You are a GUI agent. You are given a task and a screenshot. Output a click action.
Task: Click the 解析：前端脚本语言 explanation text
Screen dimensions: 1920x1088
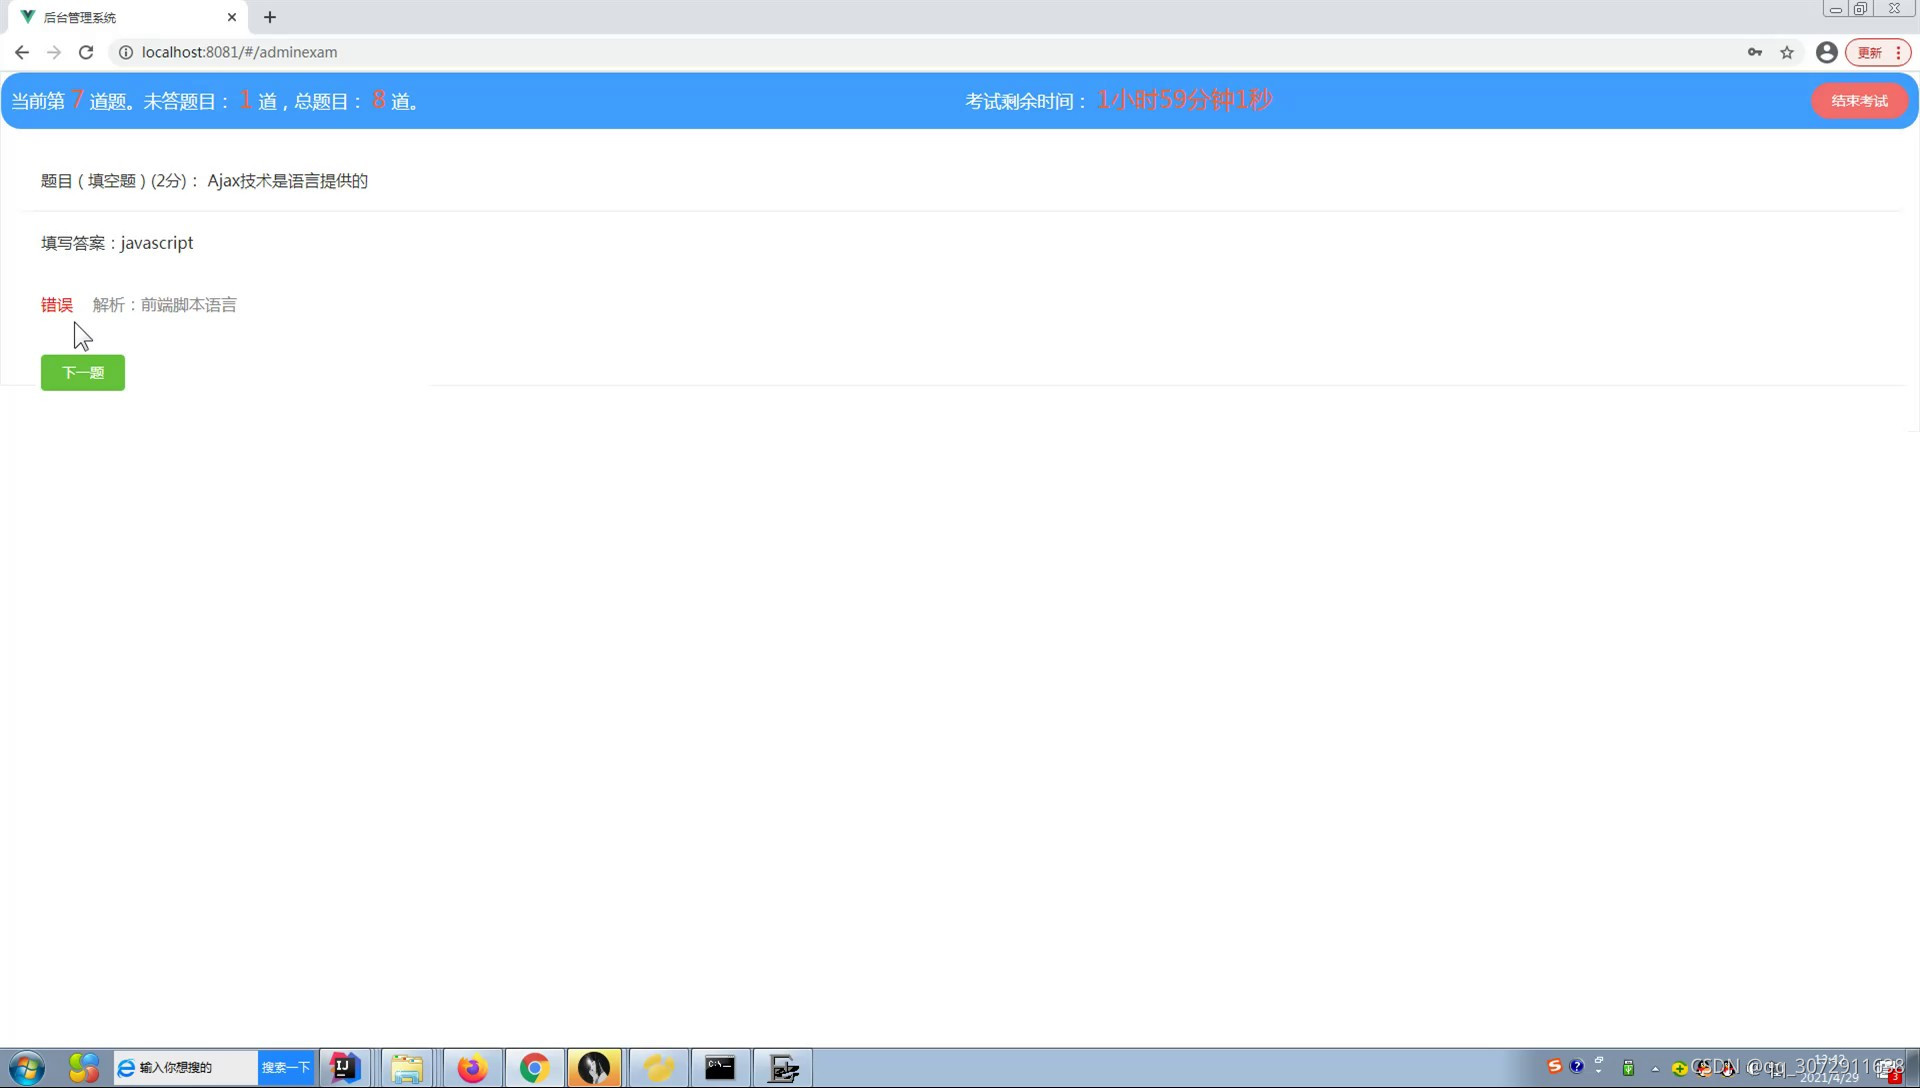pyautogui.click(x=165, y=305)
